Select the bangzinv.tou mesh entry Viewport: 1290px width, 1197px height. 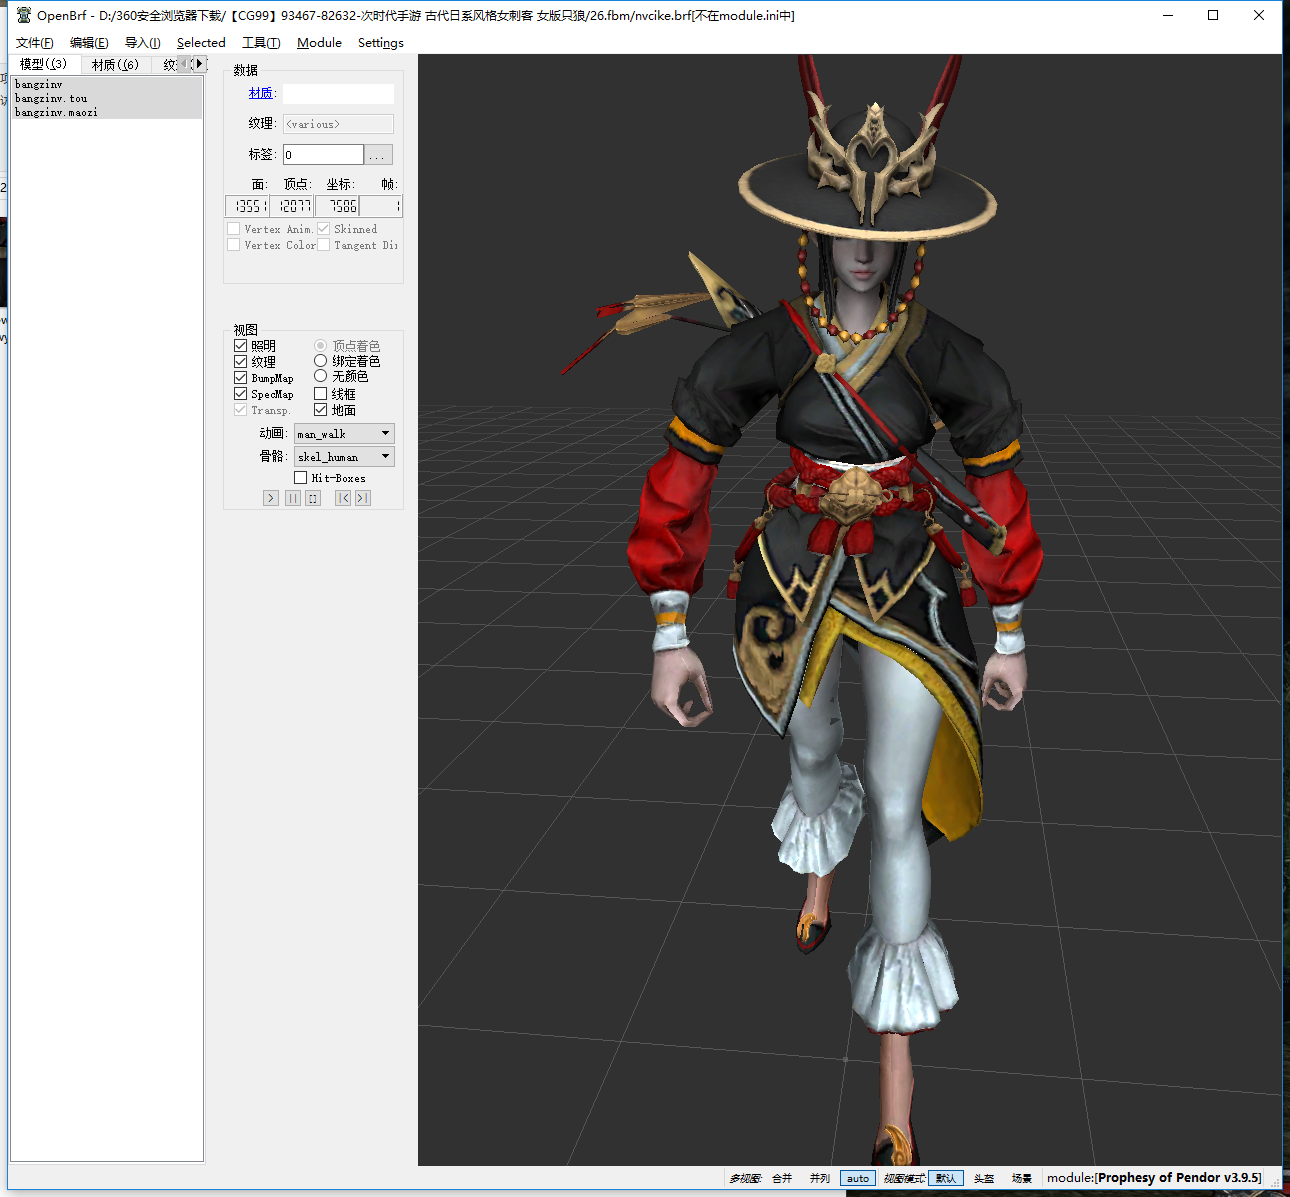pos(107,99)
